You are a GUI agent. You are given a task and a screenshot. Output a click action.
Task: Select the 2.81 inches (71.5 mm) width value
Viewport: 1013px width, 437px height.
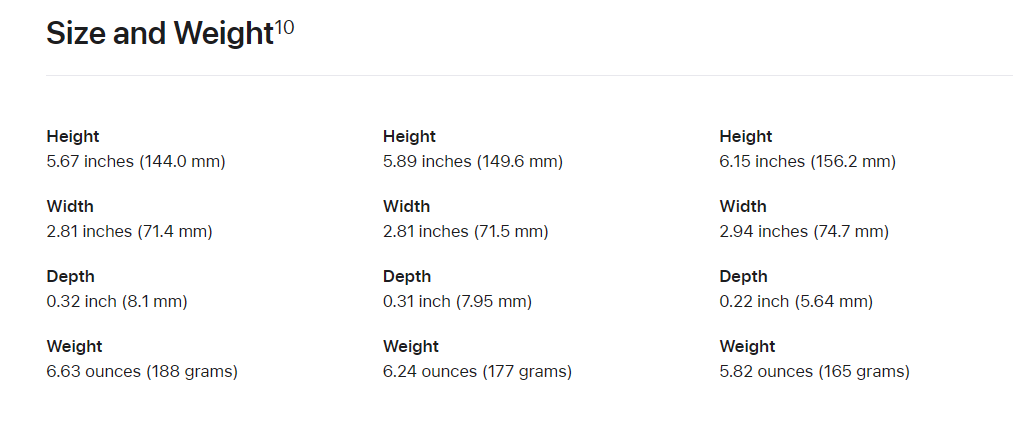coord(465,232)
